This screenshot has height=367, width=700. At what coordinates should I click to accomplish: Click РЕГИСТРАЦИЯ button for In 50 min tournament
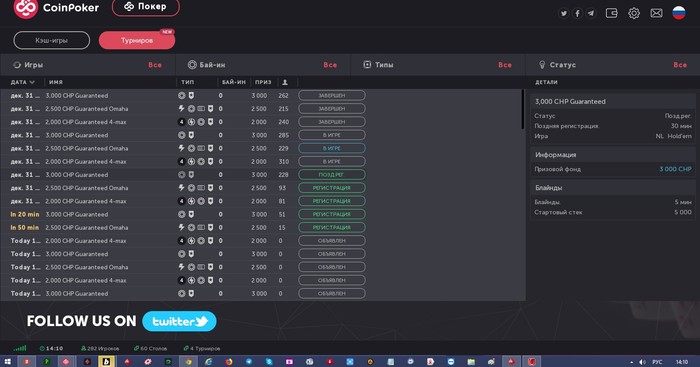(332, 227)
